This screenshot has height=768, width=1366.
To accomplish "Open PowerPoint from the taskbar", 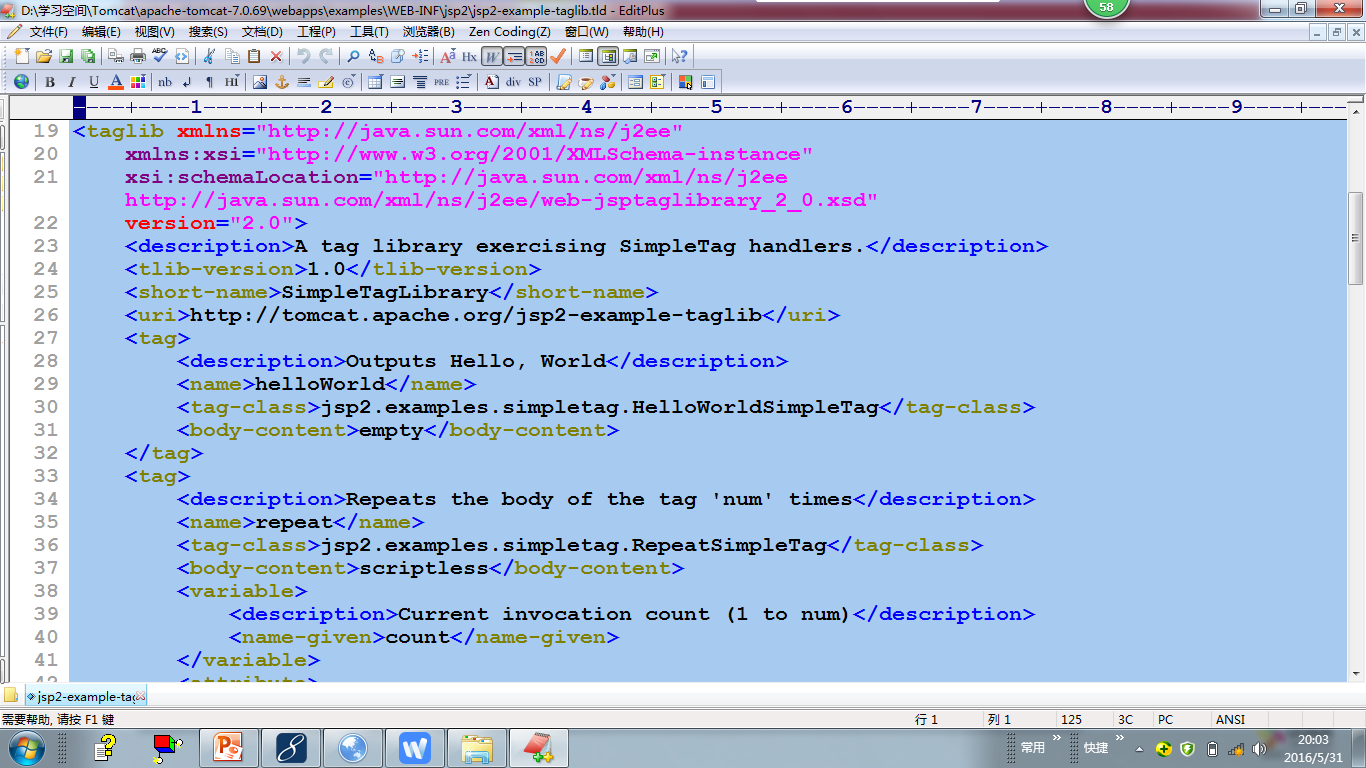I will point(229,747).
